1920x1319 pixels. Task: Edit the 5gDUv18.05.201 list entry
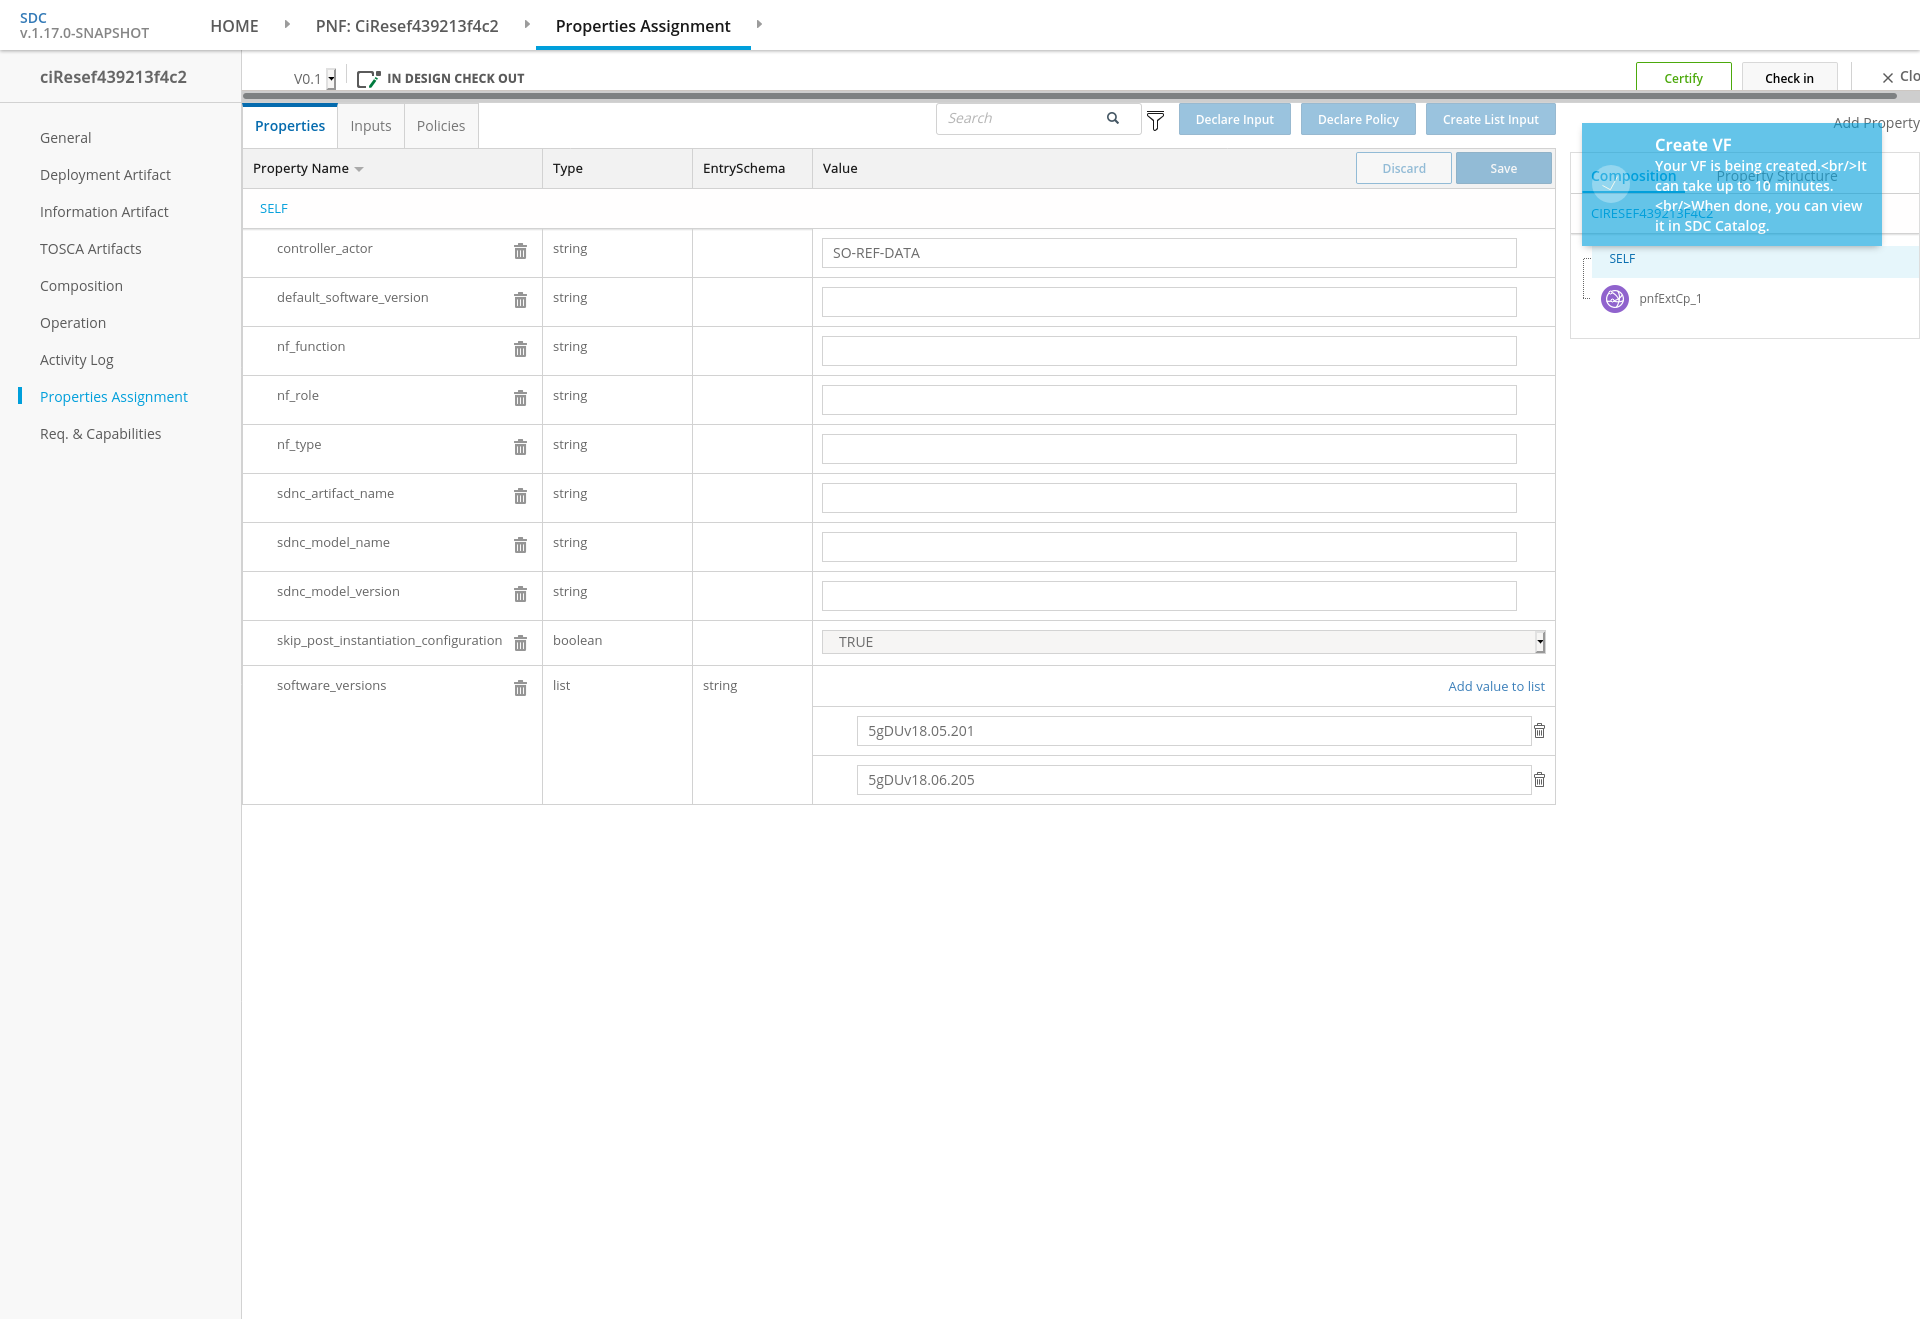[x=1194, y=731]
